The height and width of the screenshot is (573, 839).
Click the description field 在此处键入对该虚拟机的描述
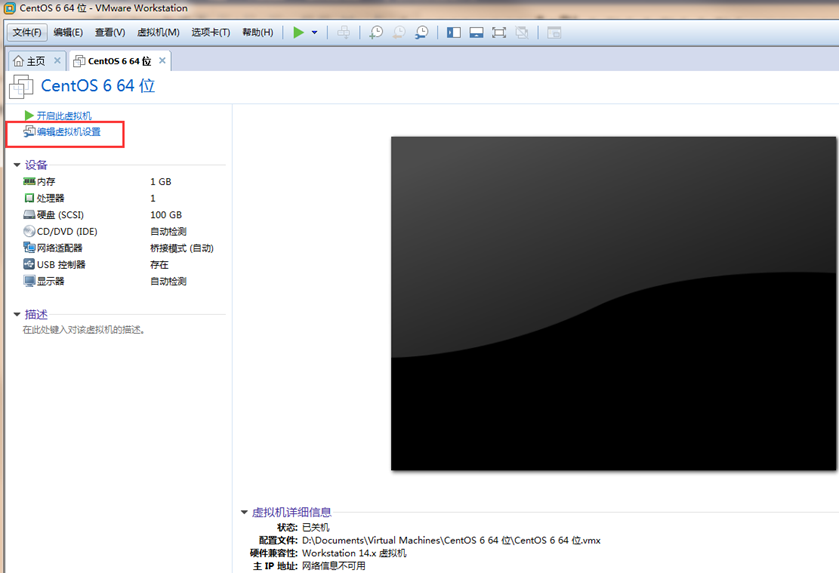(83, 330)
